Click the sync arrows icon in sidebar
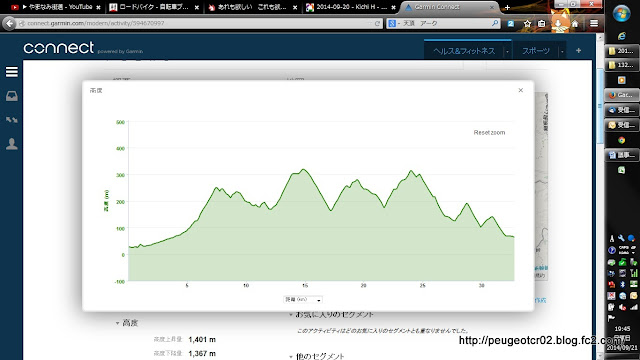640x360 pixels. [11, 120]
